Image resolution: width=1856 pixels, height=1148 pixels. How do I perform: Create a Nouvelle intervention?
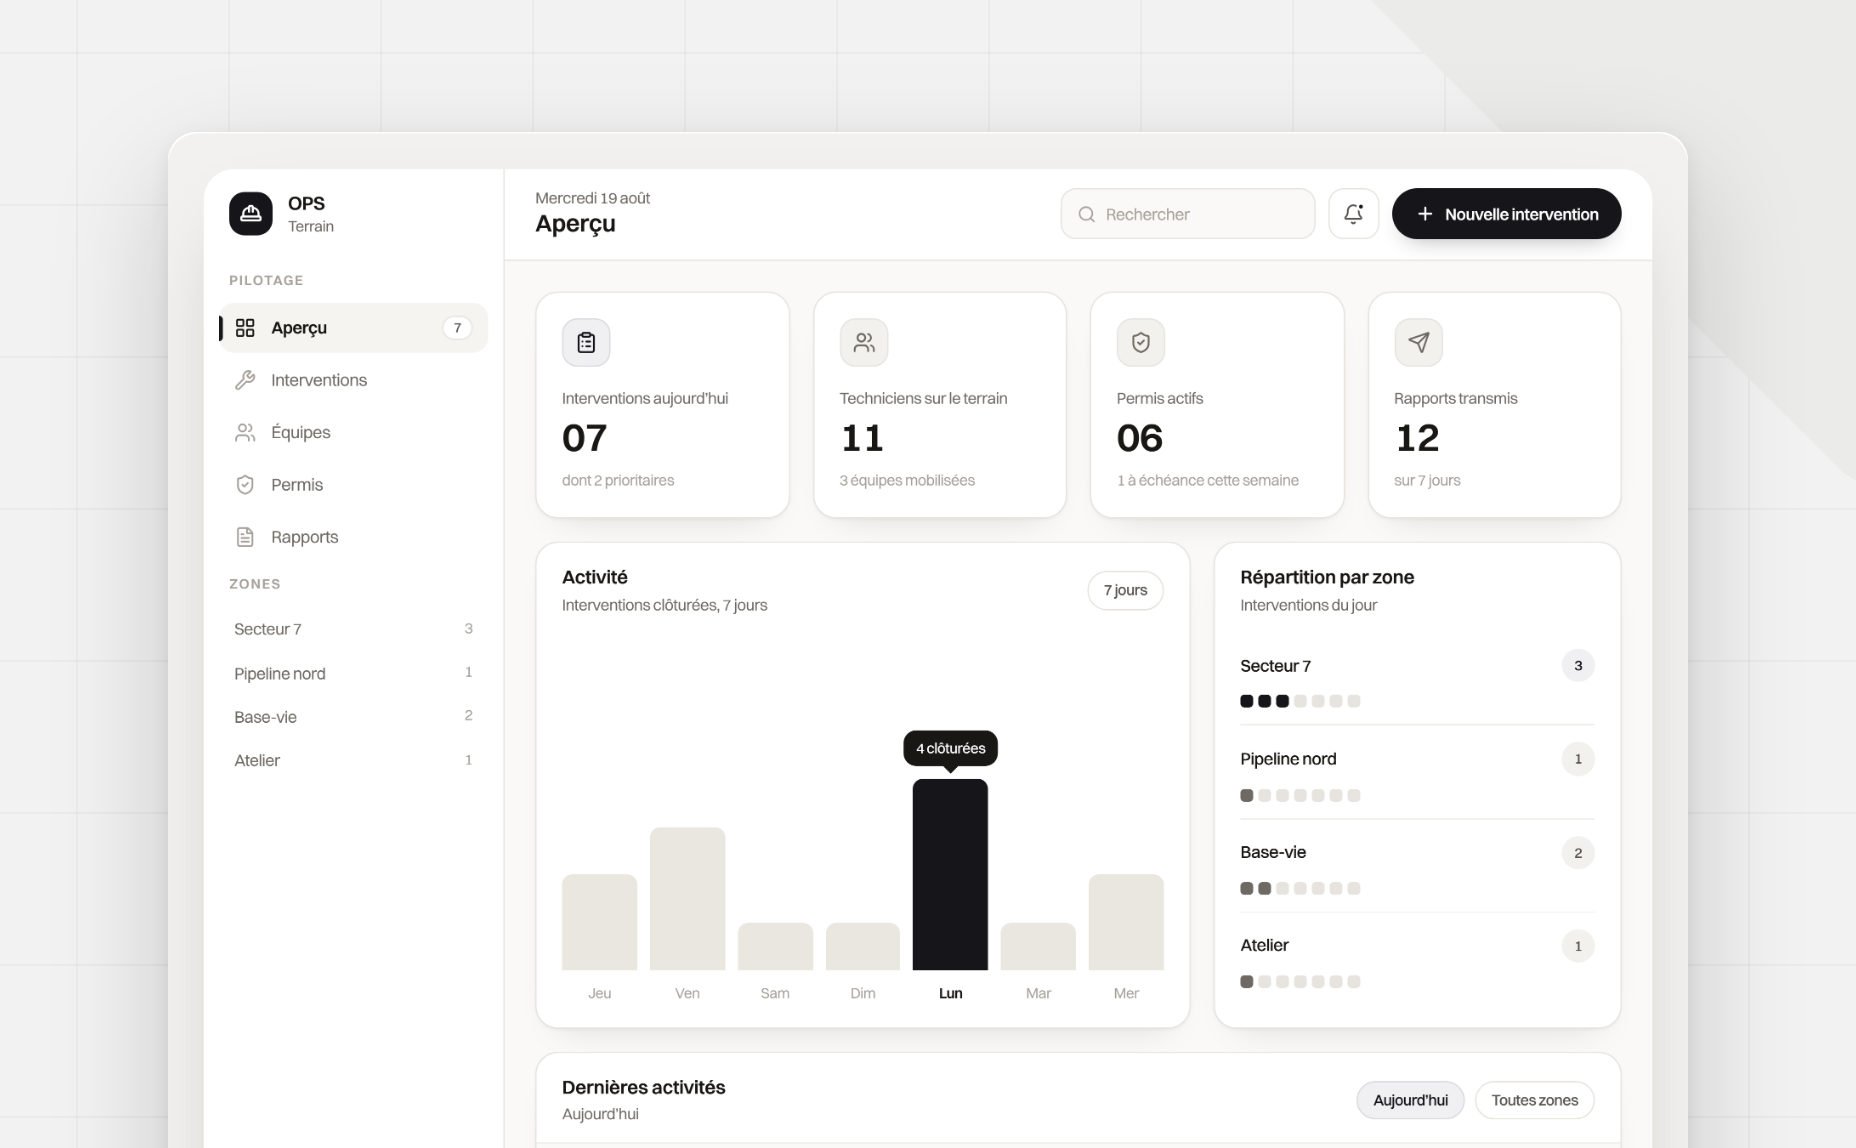click(1506, 214)
